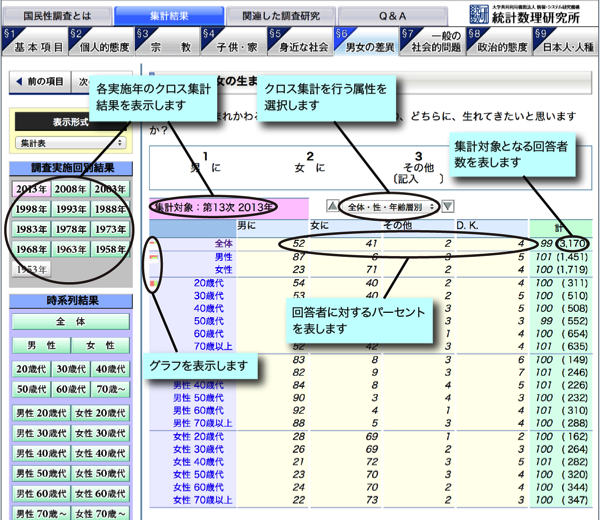Open section §6 男女の差異
Image resolution: width=600 pixels, height=520 pixels.
tap(365, 42)
